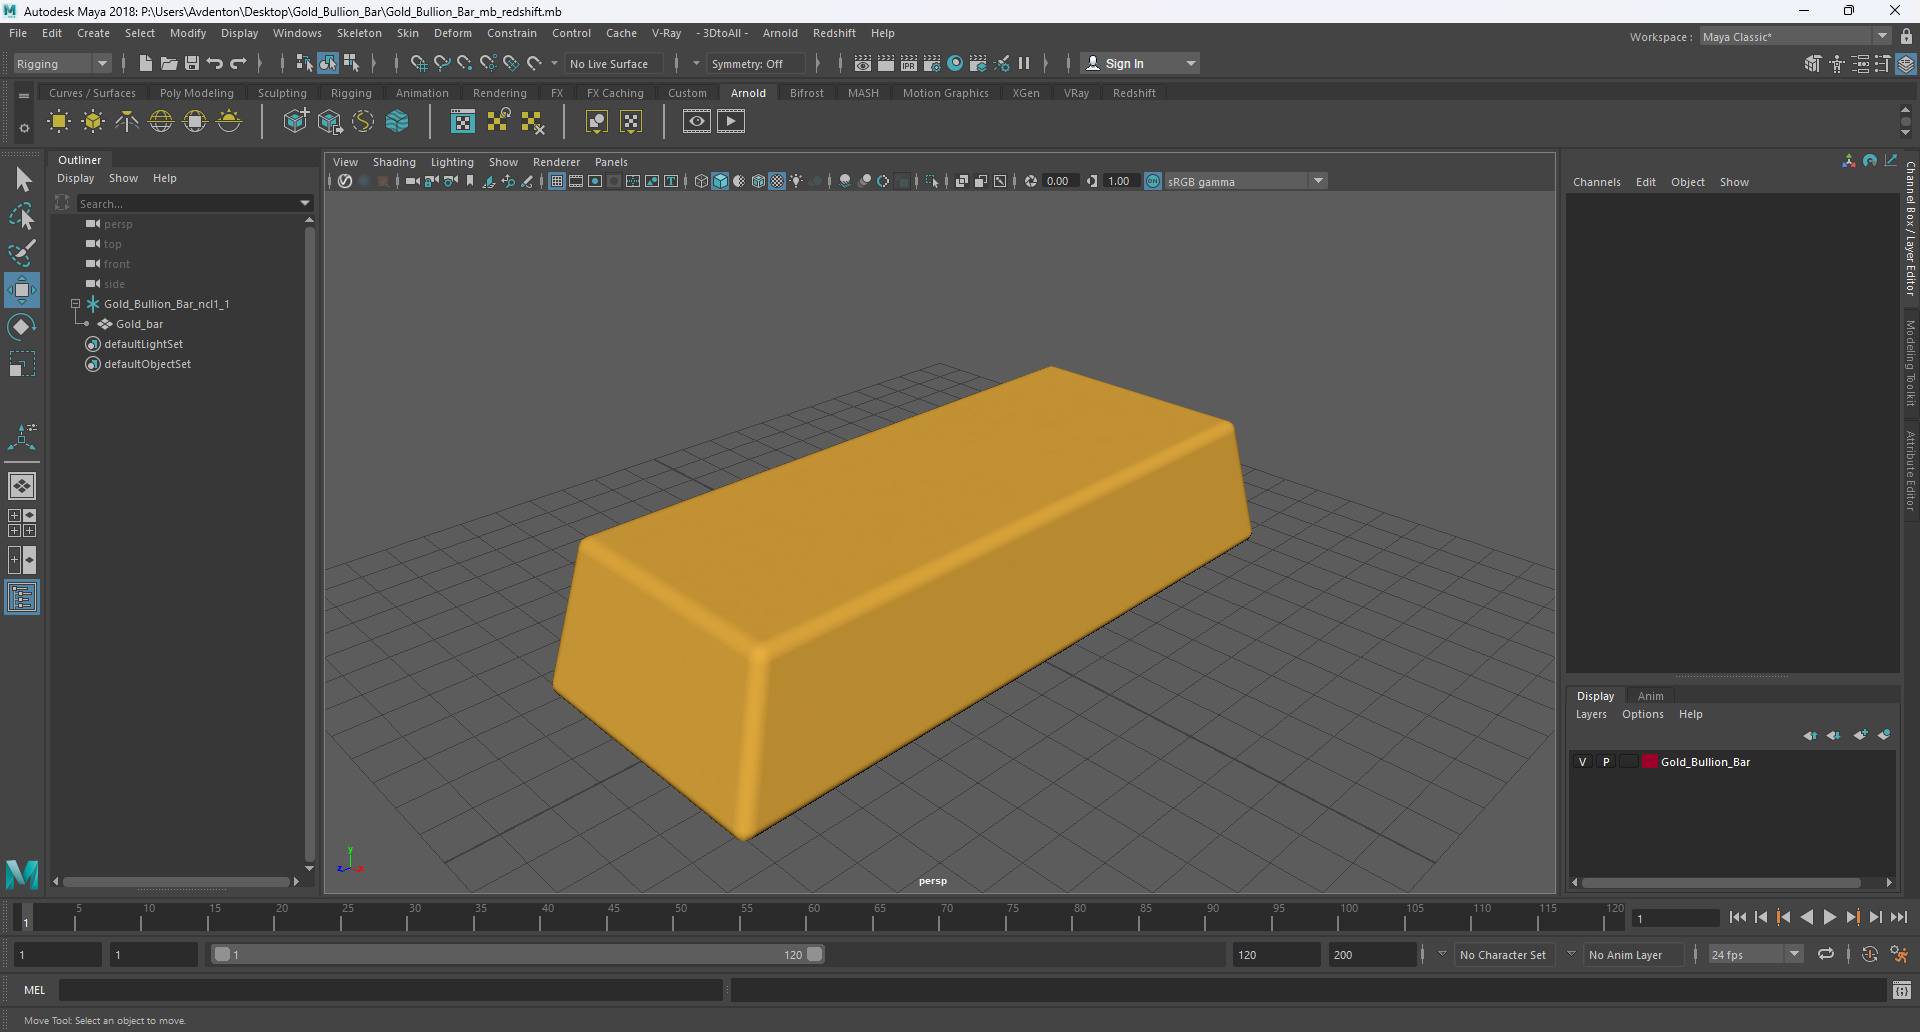Switch to the Anim layer tab

point(1651,696)
